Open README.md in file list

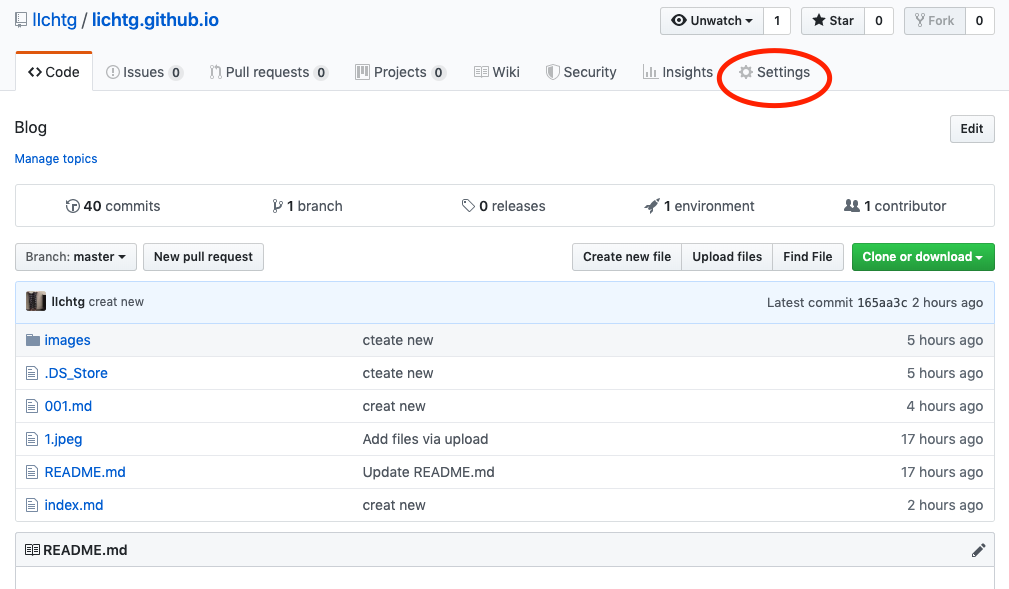click(85, 472)
